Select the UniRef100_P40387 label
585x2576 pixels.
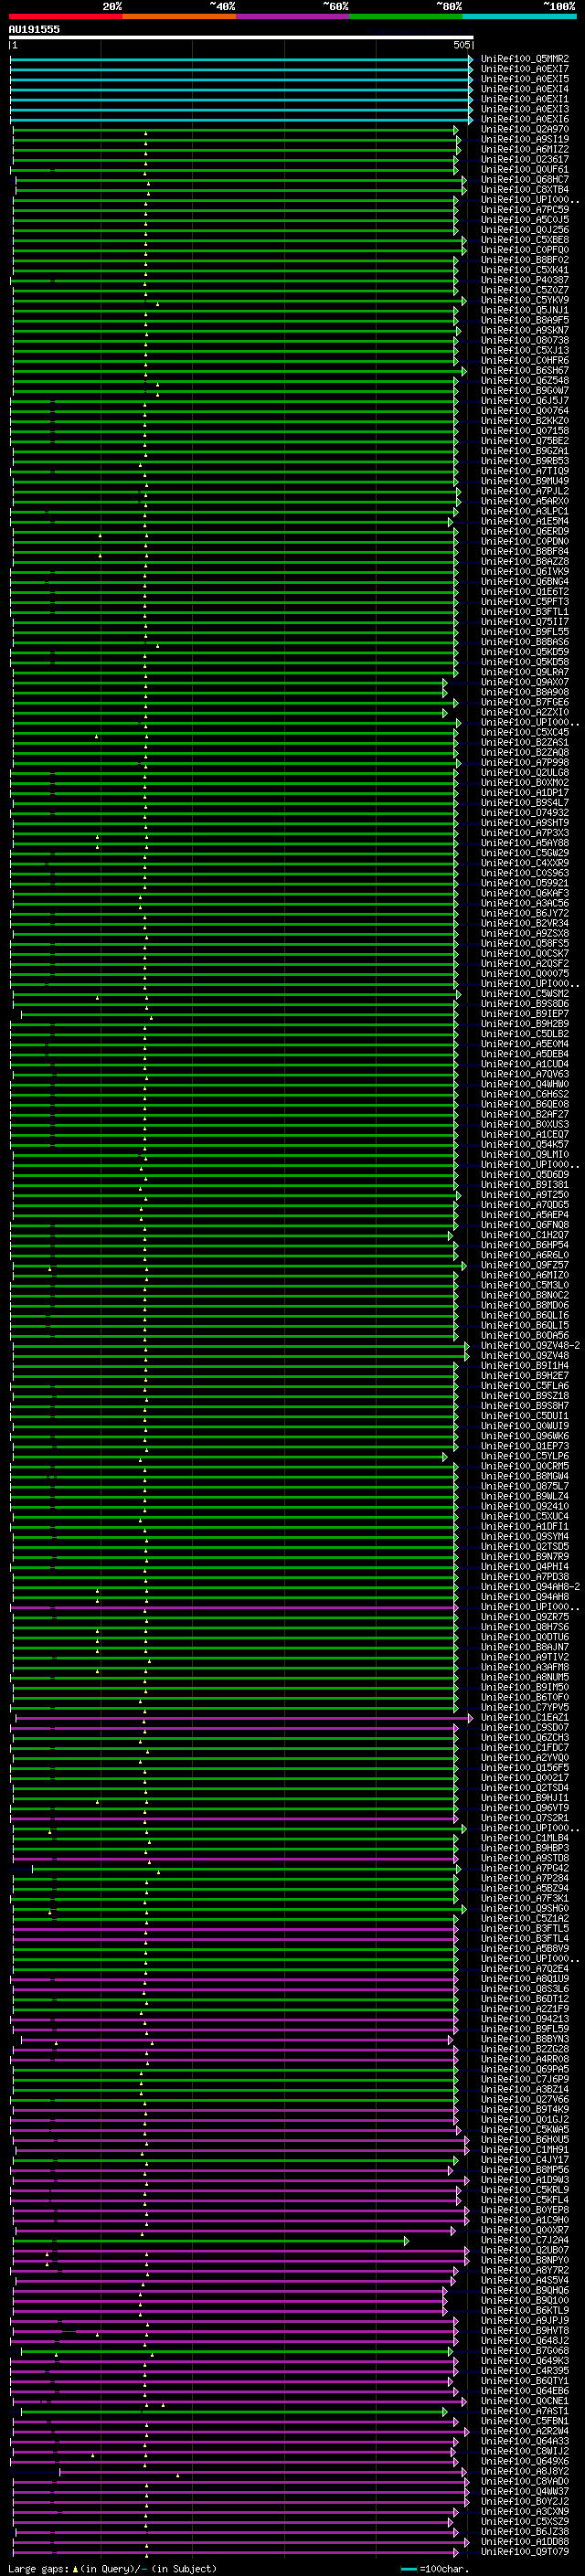click(x=525, y=280)
